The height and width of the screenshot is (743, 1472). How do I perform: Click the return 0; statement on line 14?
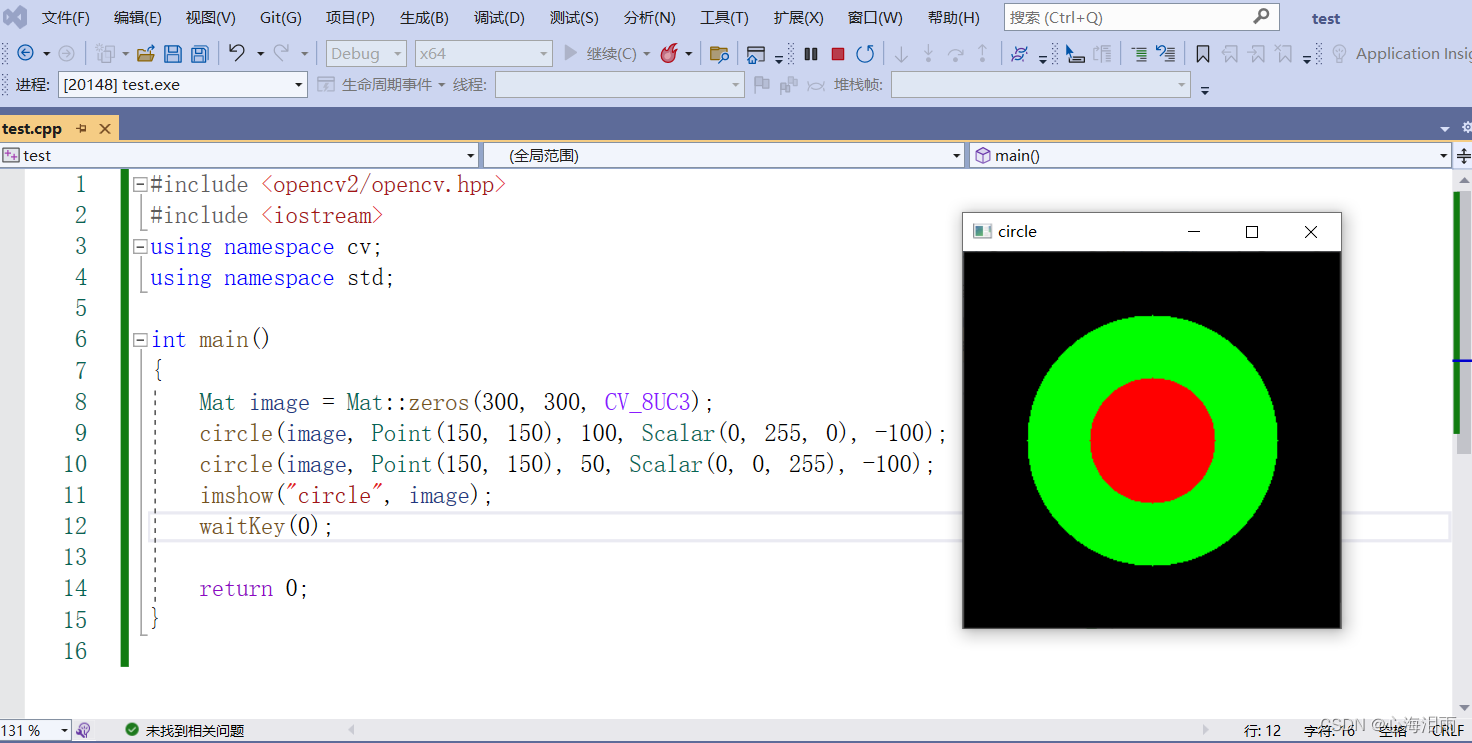pyautogui.click(x=253, y=588)
